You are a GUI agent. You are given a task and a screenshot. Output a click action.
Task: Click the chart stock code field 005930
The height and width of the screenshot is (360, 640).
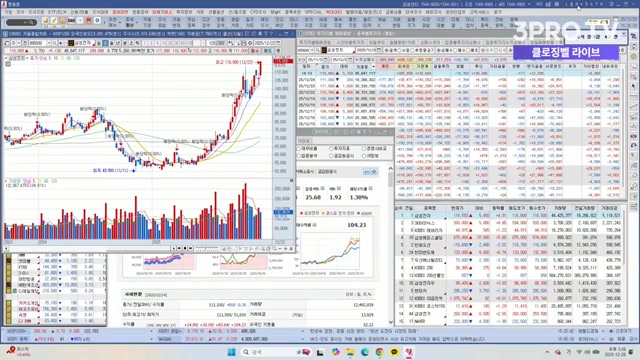[x=38, y=43]
